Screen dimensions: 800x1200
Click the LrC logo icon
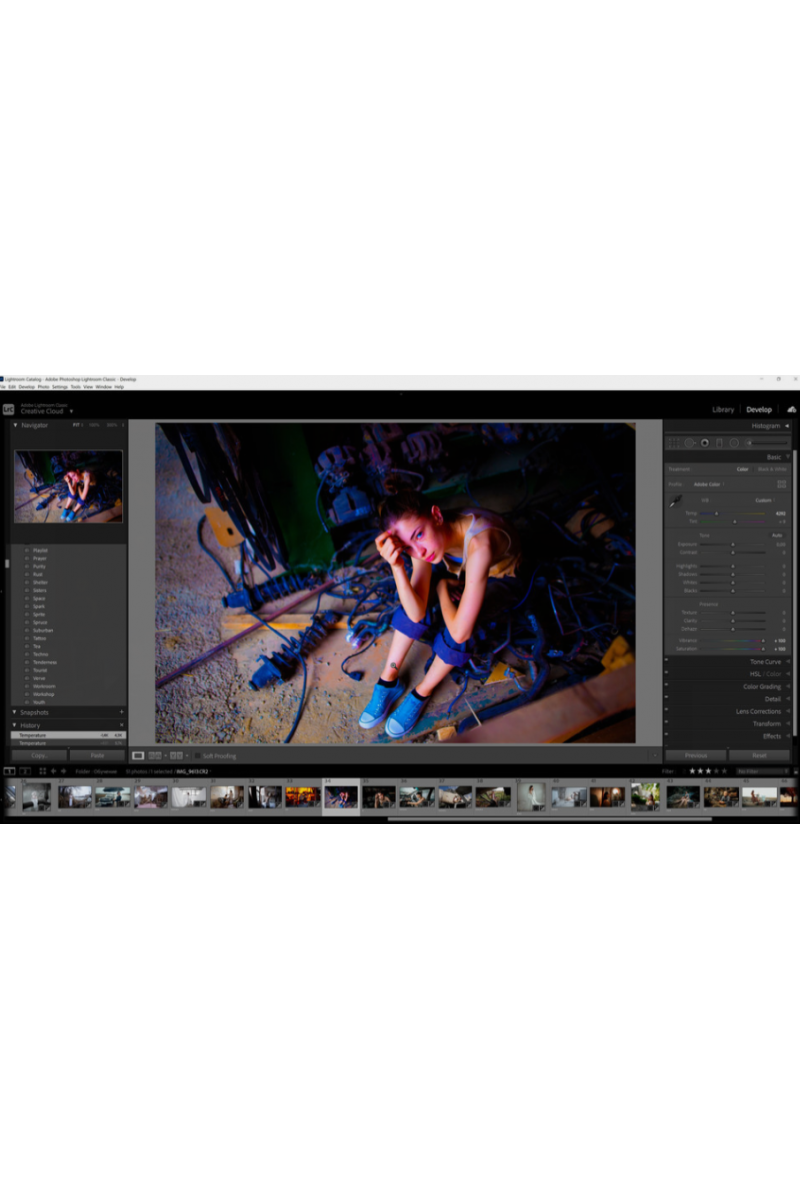coord(8,409)
